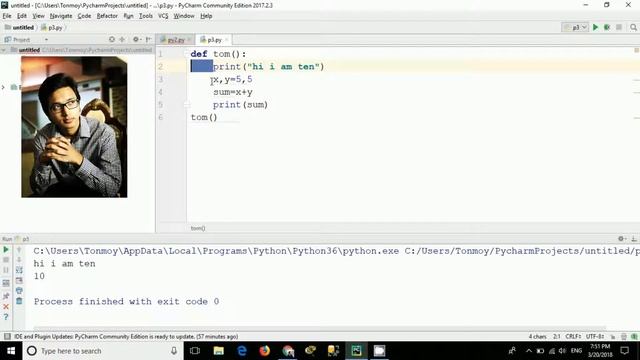Click the tool windows toggle in status bar corner

point(7,336)
